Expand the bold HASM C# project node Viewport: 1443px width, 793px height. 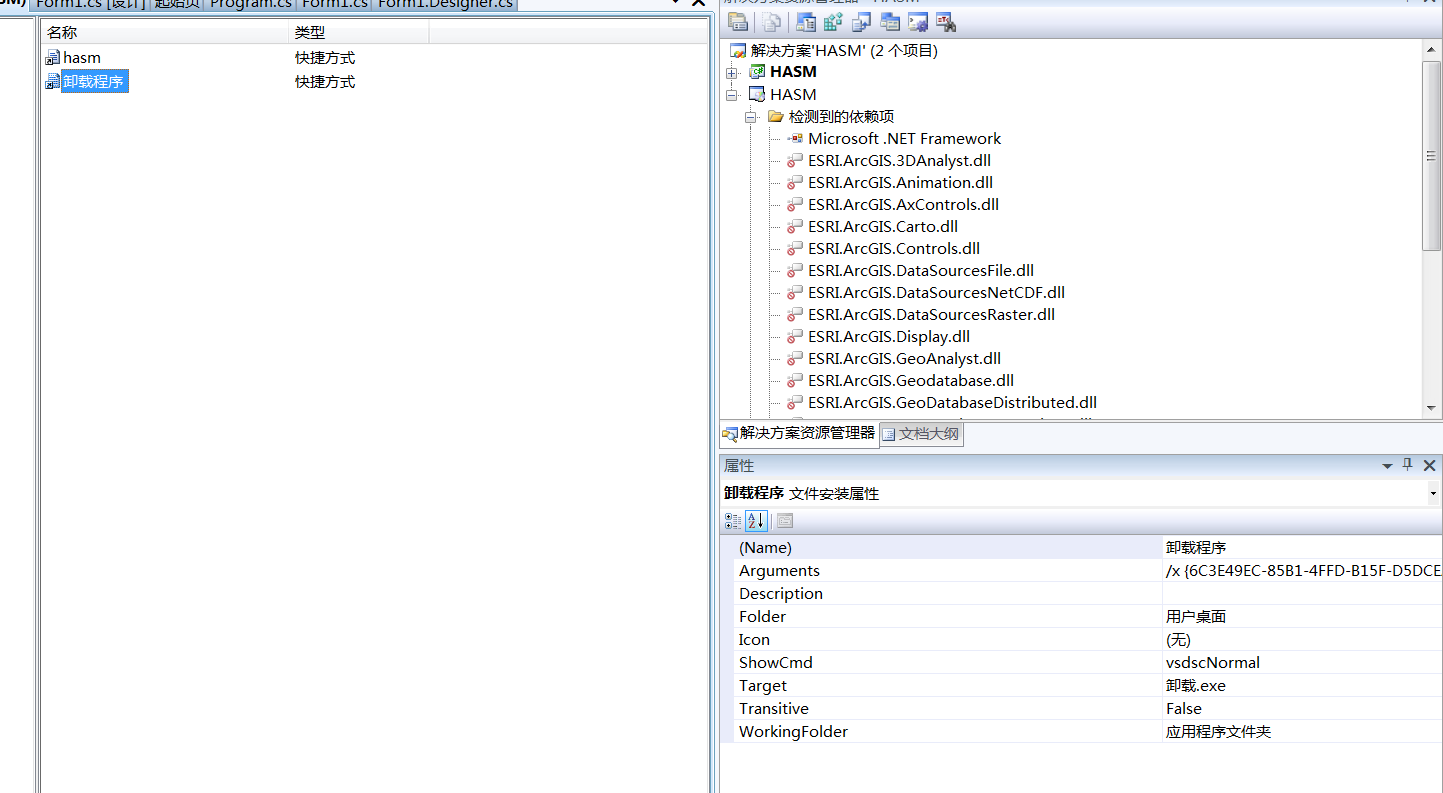coord(732,72)
